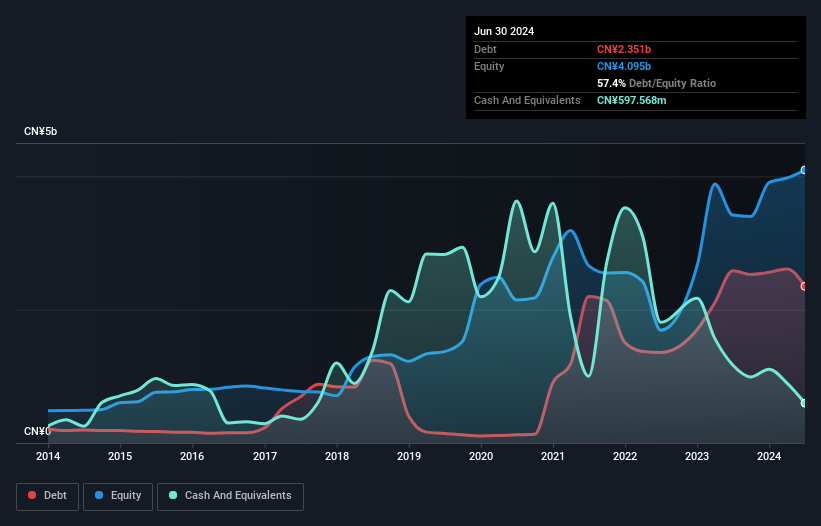Viewport: 821px width, 526px height.
Task: Click the 2021 x-axis label
Action: point(553,456)
